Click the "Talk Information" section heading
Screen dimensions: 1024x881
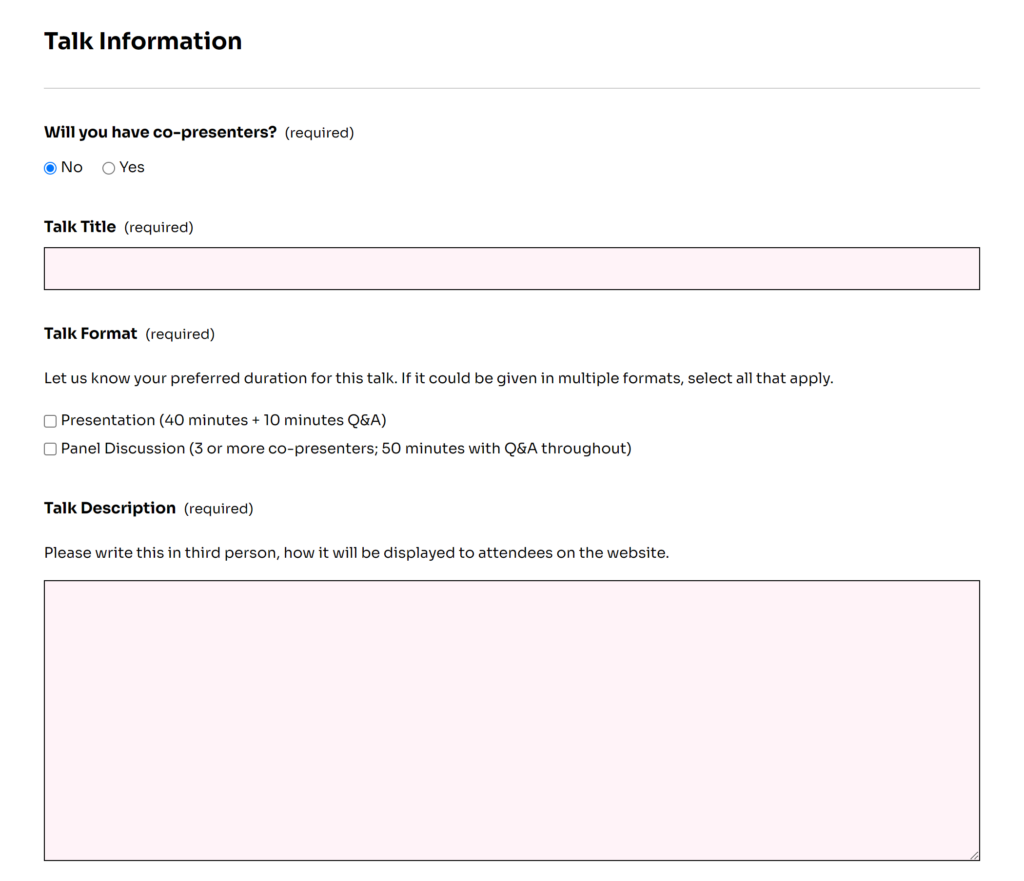pyautogui.click(x=143, y=41)
